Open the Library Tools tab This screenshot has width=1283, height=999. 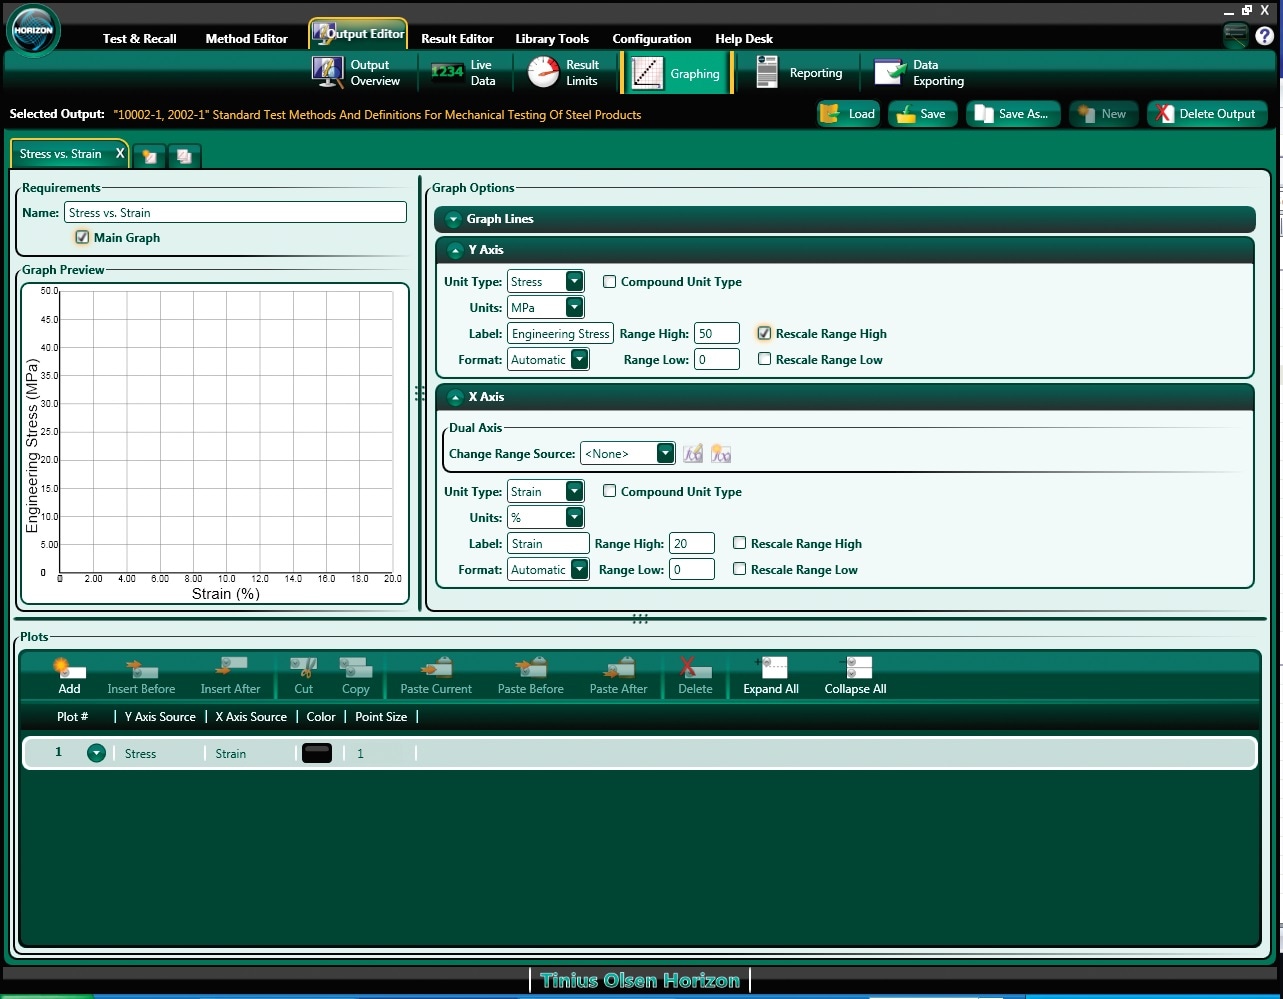[x=552, y=39]
